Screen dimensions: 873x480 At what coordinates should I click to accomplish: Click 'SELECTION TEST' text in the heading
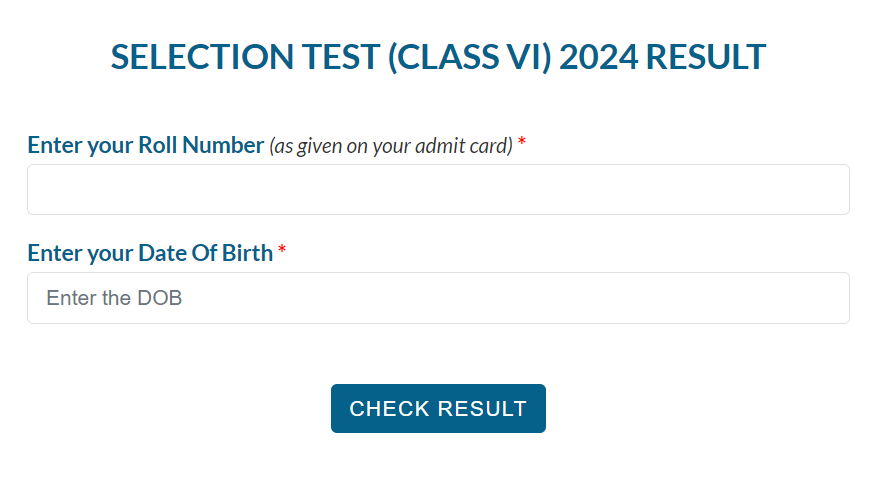pos(244,57)
